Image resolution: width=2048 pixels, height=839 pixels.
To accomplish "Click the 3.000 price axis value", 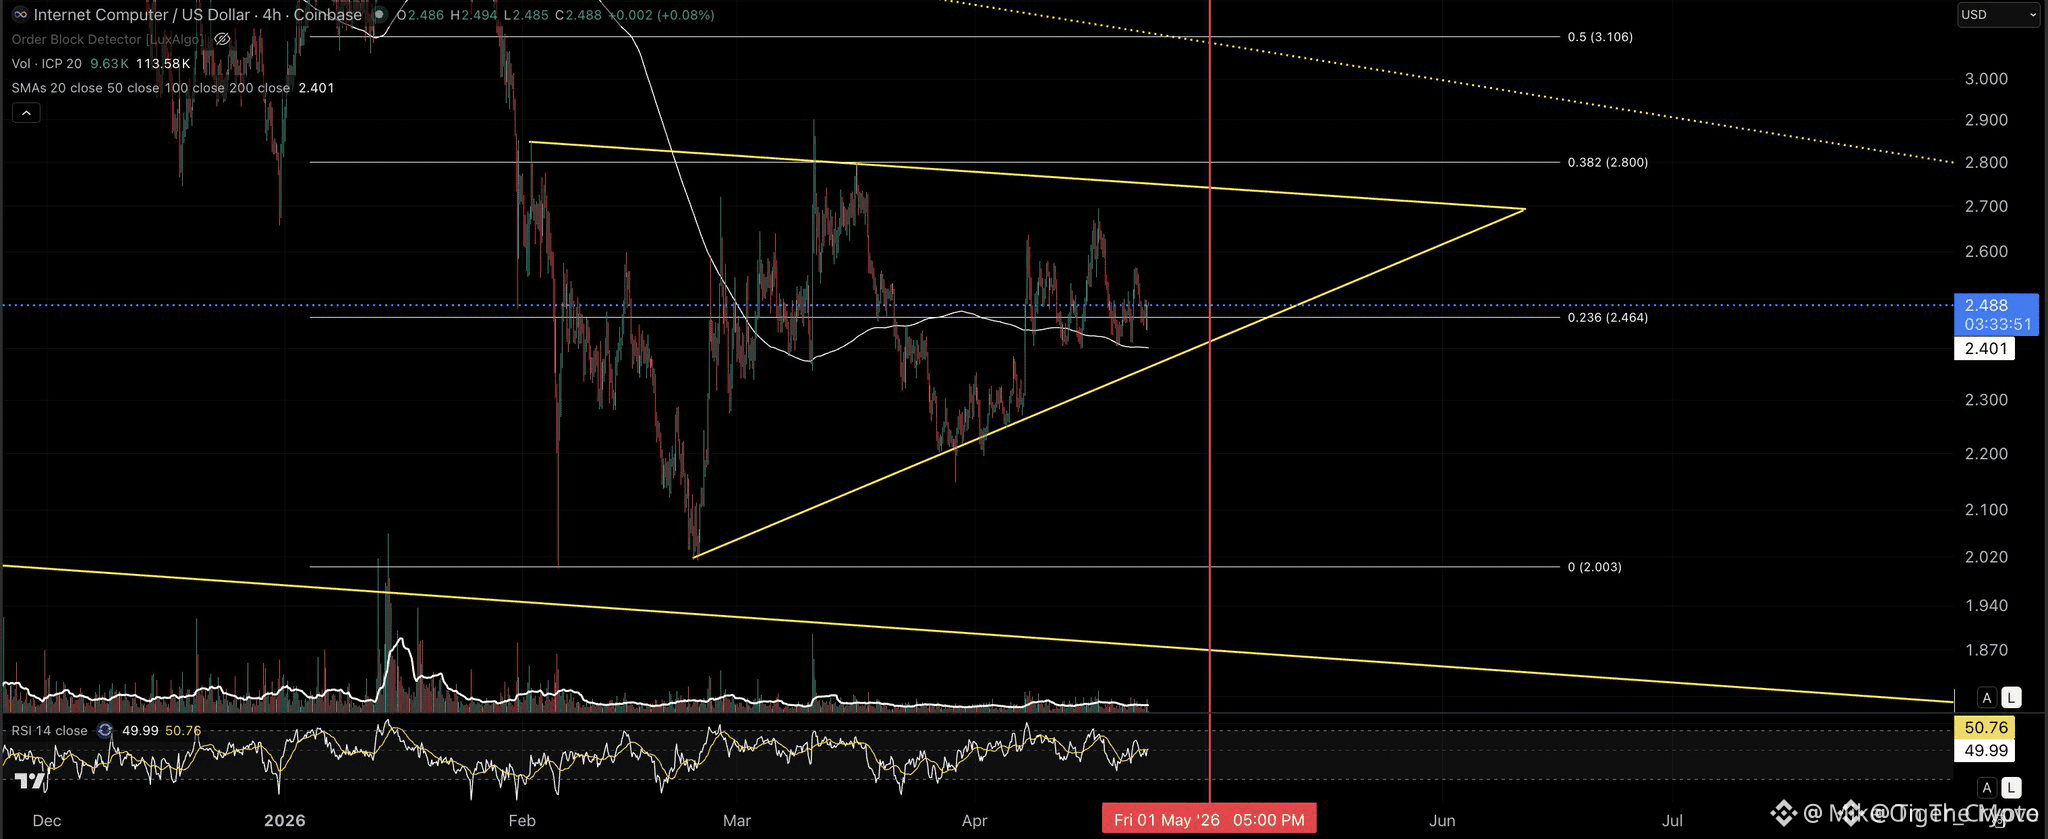I will (x=1986, y=79).
